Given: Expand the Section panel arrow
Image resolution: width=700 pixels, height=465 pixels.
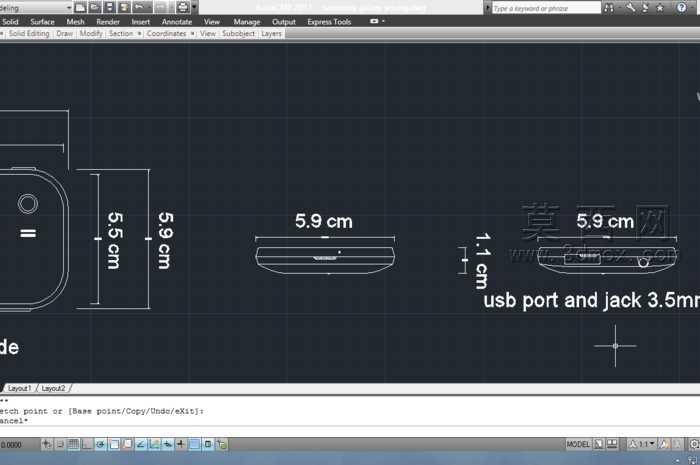Looking at the screenshot, I should (x=139, y=33).
